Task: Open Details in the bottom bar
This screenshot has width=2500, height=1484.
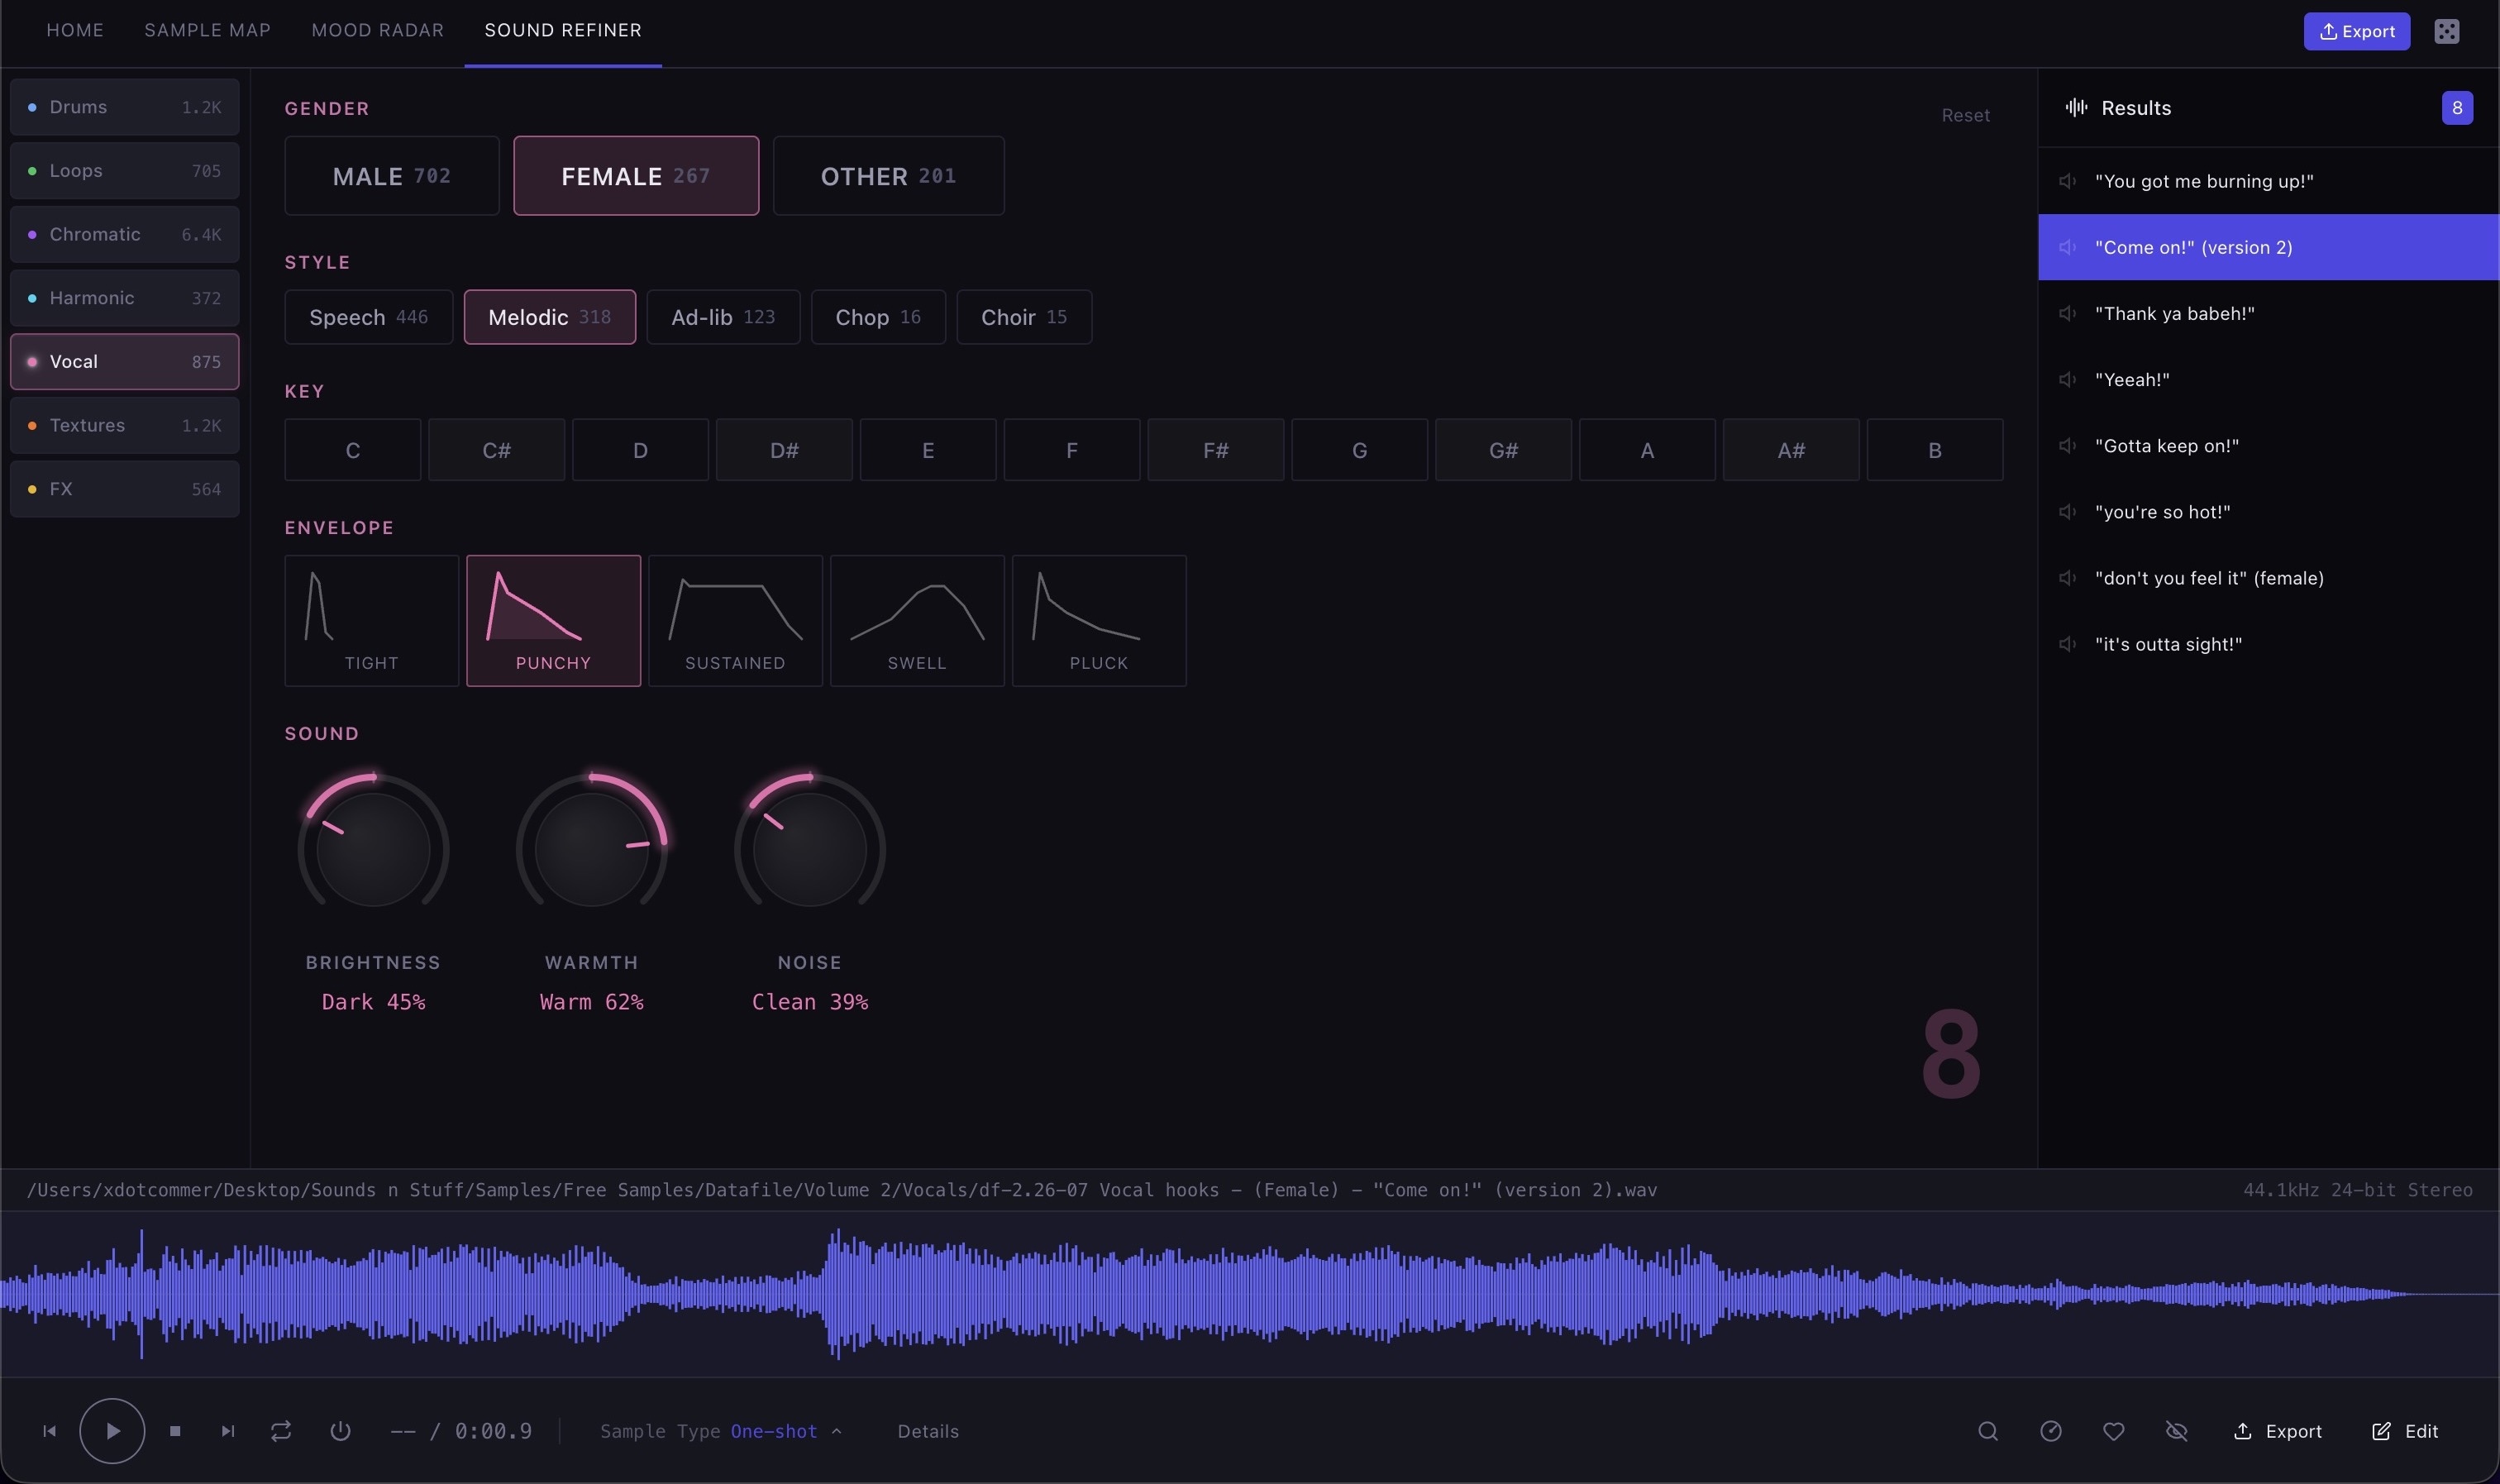Action: (927, 1430)
